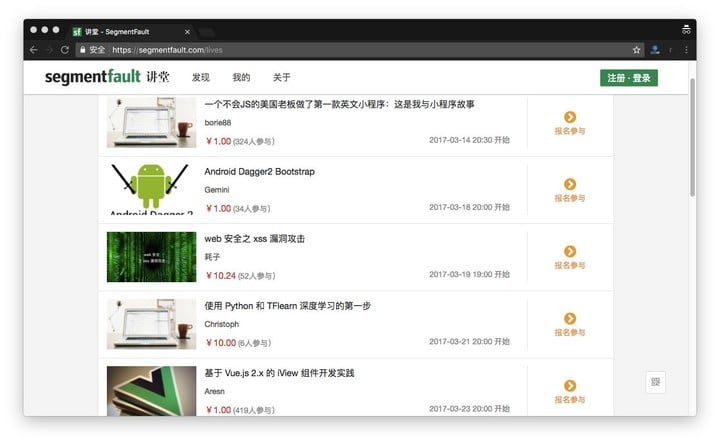Click the green matrix xss thumbnail
The image size is (720, 444).
(x=152, y=257)
